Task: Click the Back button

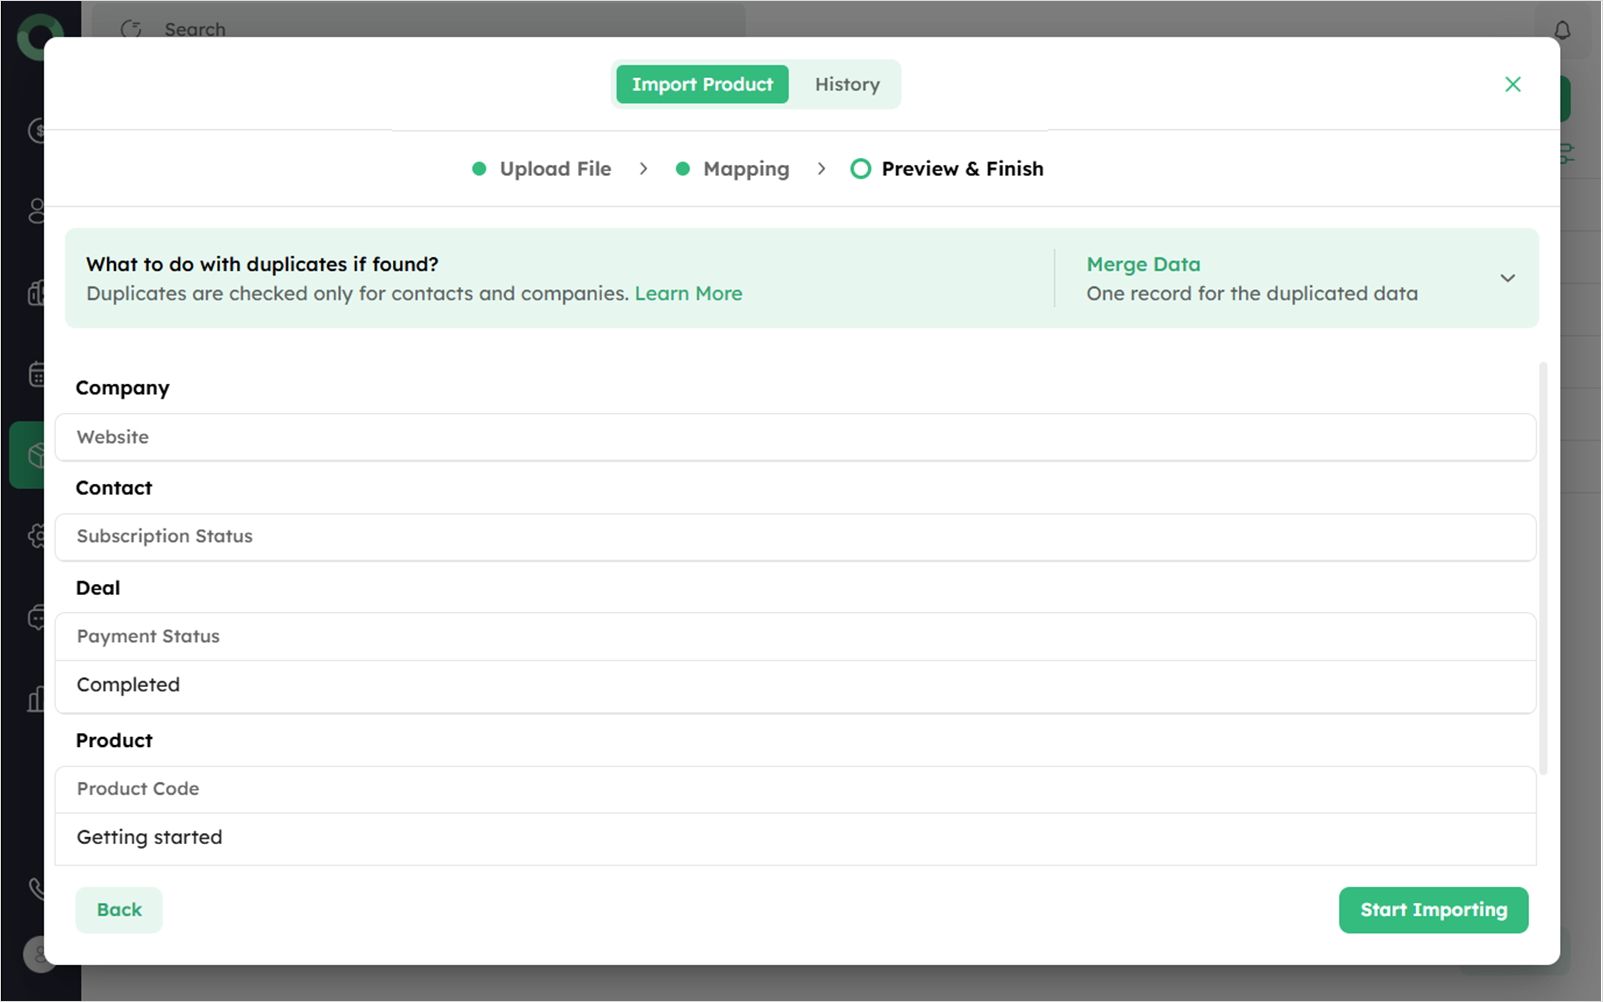Action: coord(119,910)
